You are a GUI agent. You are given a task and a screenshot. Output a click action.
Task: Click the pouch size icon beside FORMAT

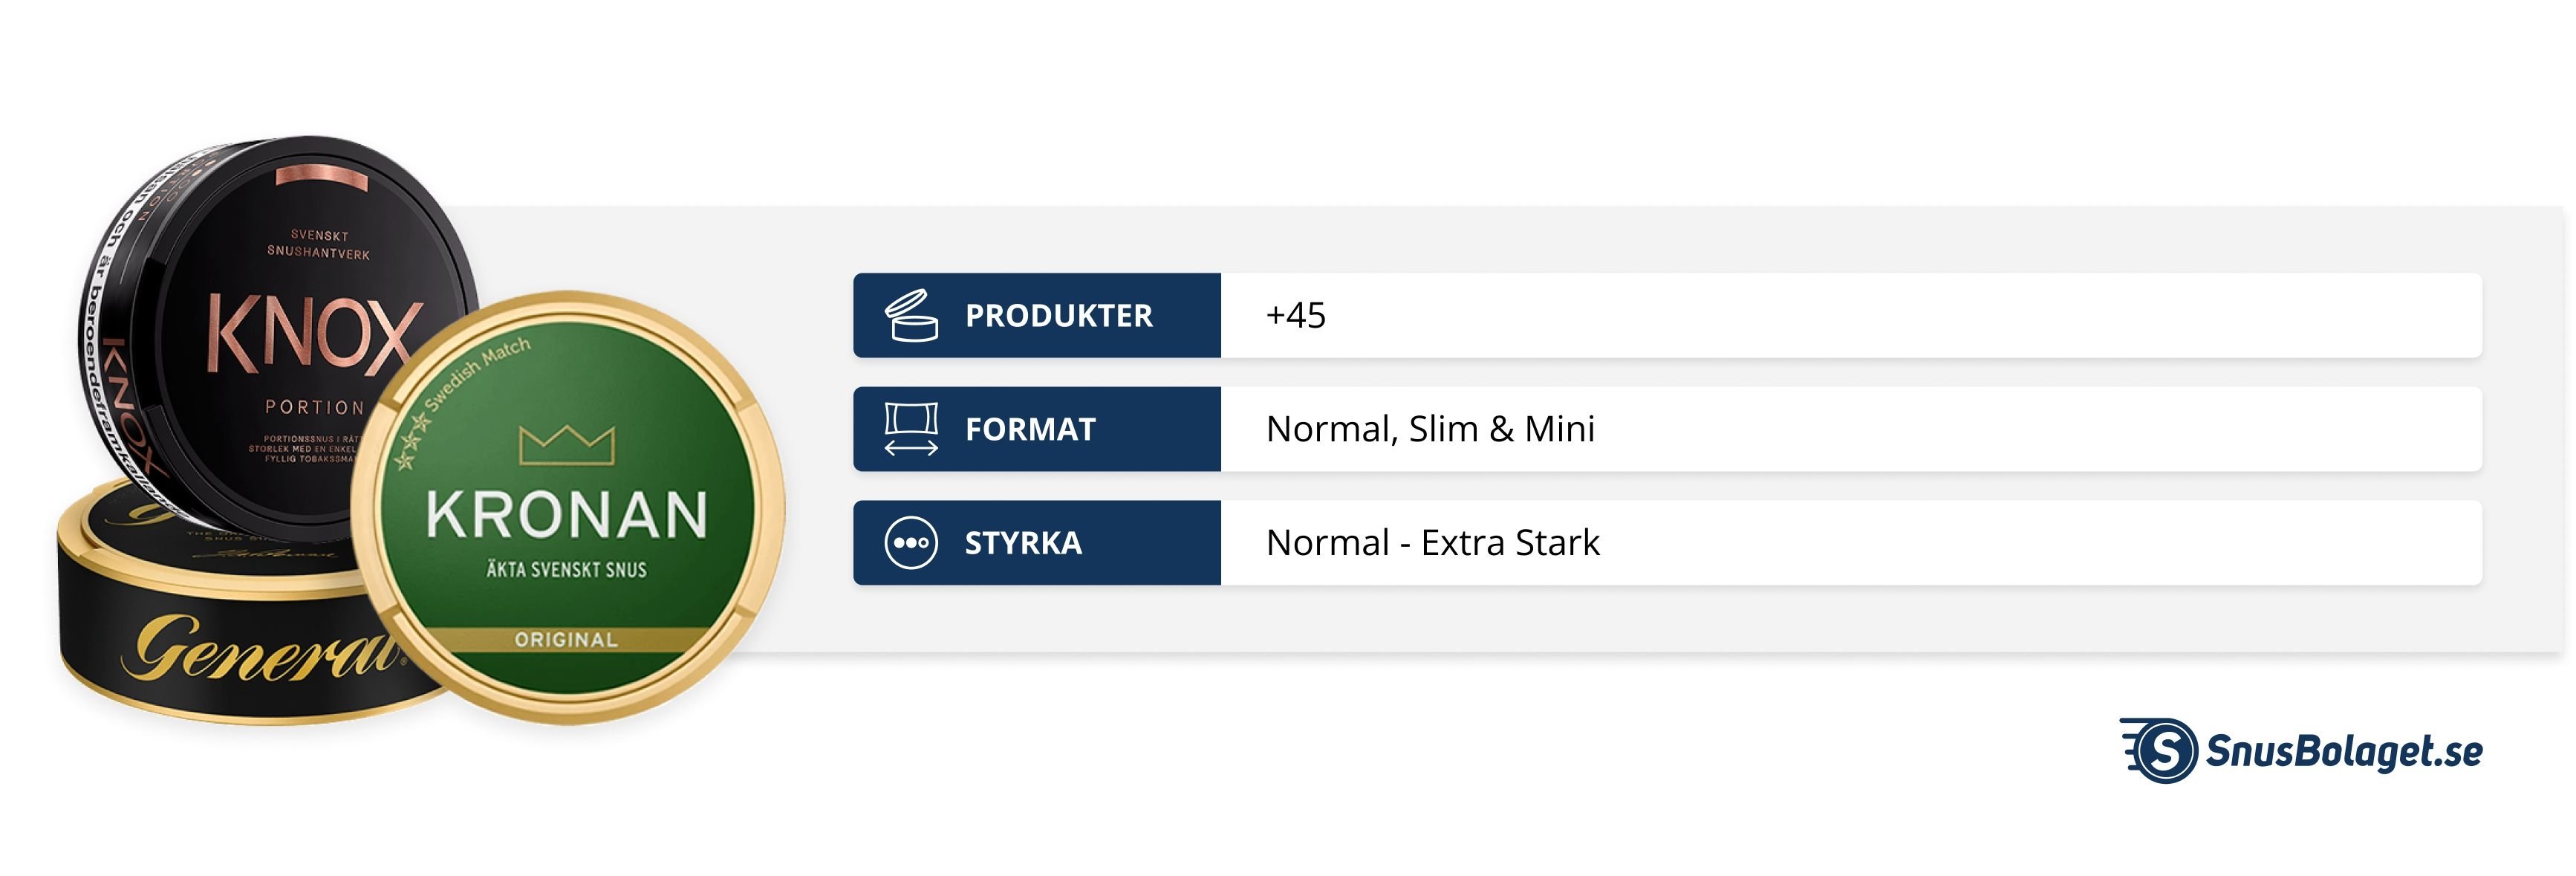click(x=910, y=429)
